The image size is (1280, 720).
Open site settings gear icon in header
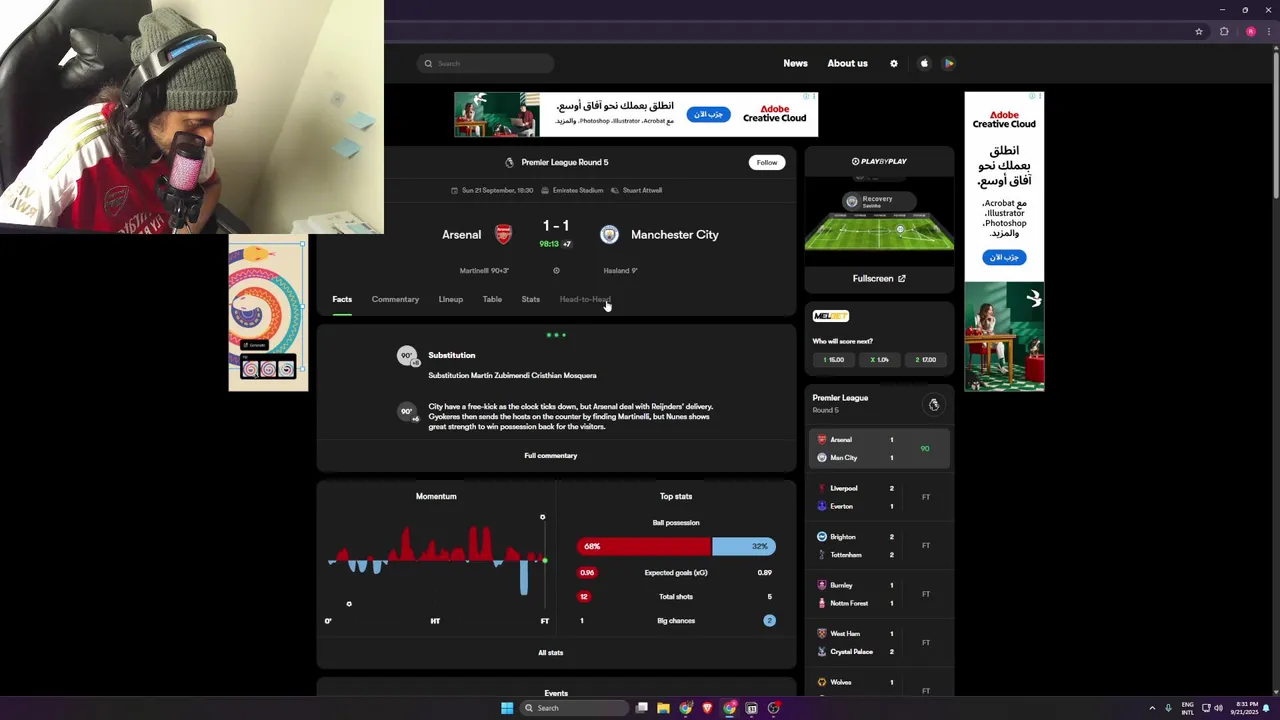(894, 63)
